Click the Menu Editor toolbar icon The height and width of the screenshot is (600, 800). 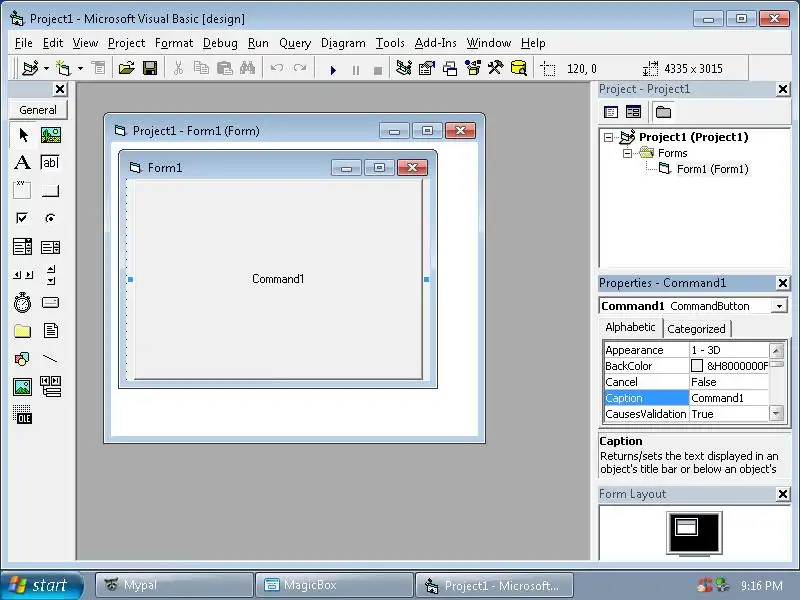[98, 68]
